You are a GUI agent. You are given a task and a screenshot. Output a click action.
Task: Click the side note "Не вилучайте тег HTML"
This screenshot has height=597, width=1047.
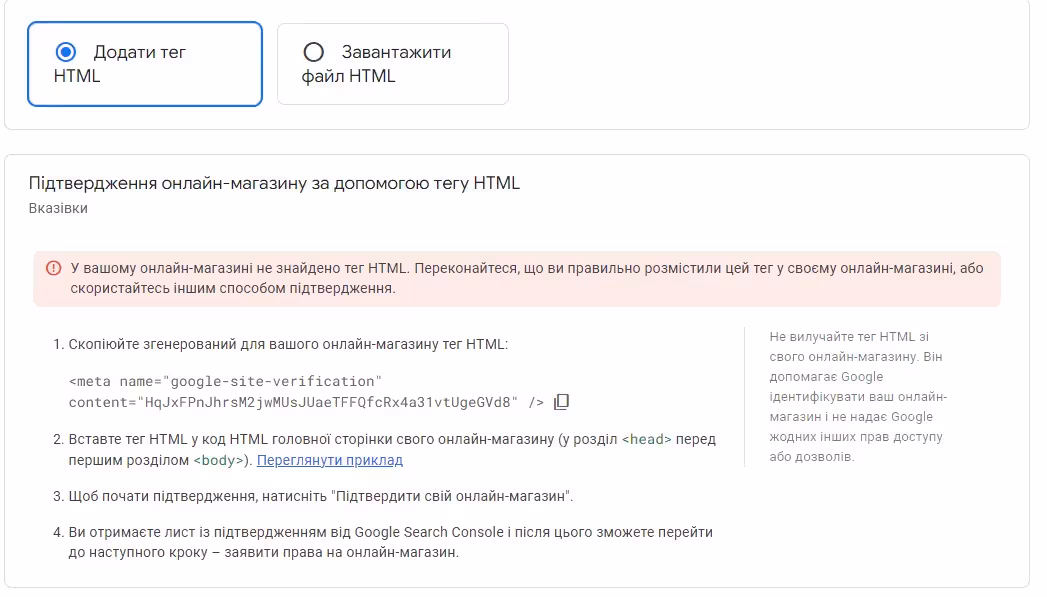858,397
